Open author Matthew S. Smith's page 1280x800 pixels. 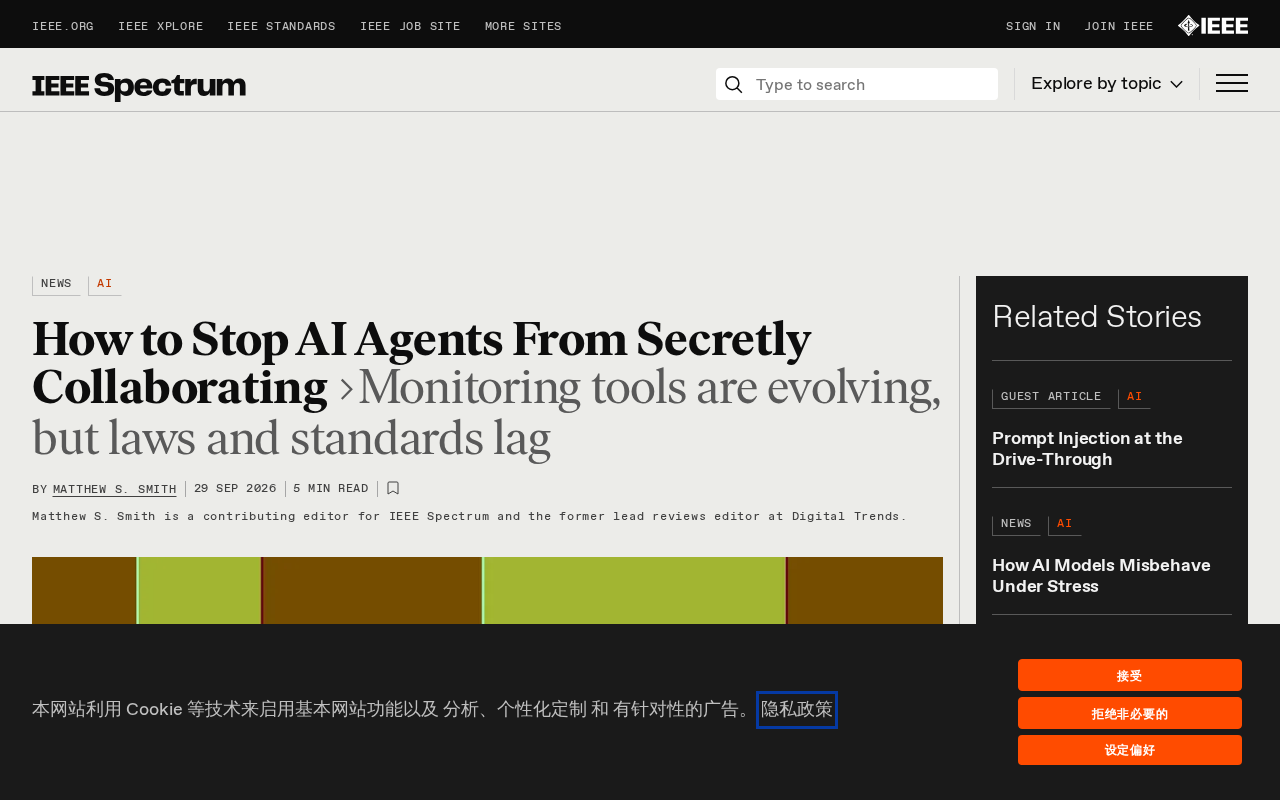point(115,489)
